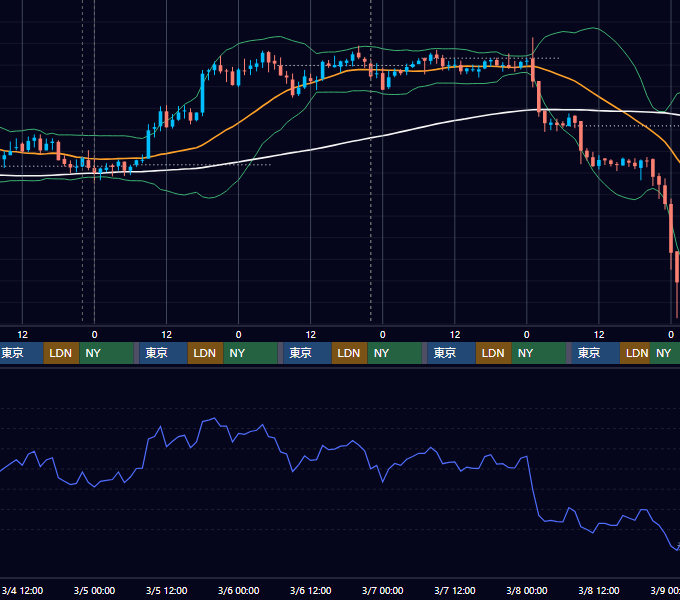Click the 3/7 00:00 date label
Image resolution: width=680 pixels, height=600 pixels.
coord(382,590)
